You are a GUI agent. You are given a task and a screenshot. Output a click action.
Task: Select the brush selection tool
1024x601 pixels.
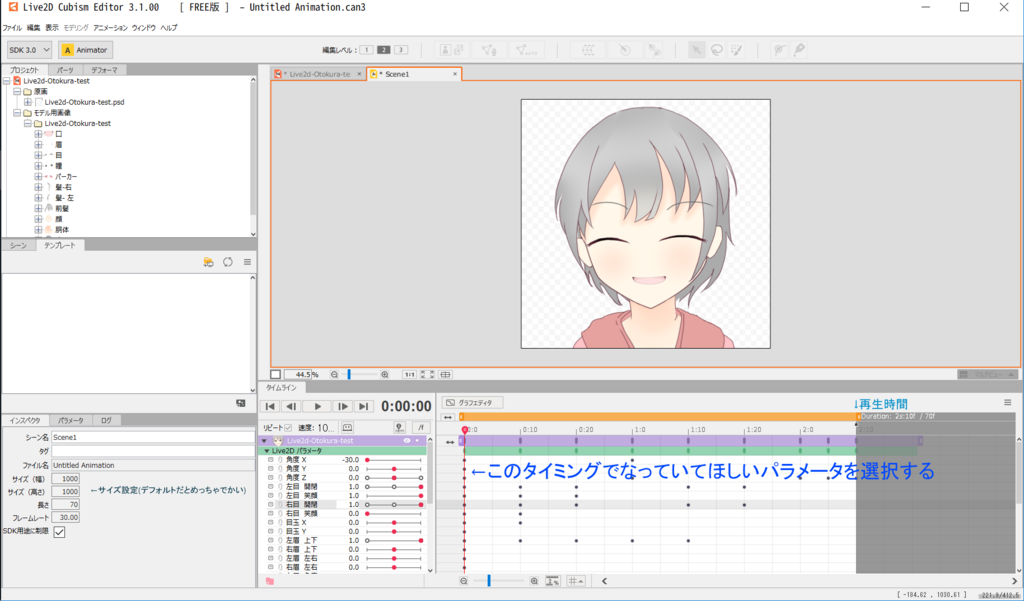pyautogui.click(x=737, y=50)
